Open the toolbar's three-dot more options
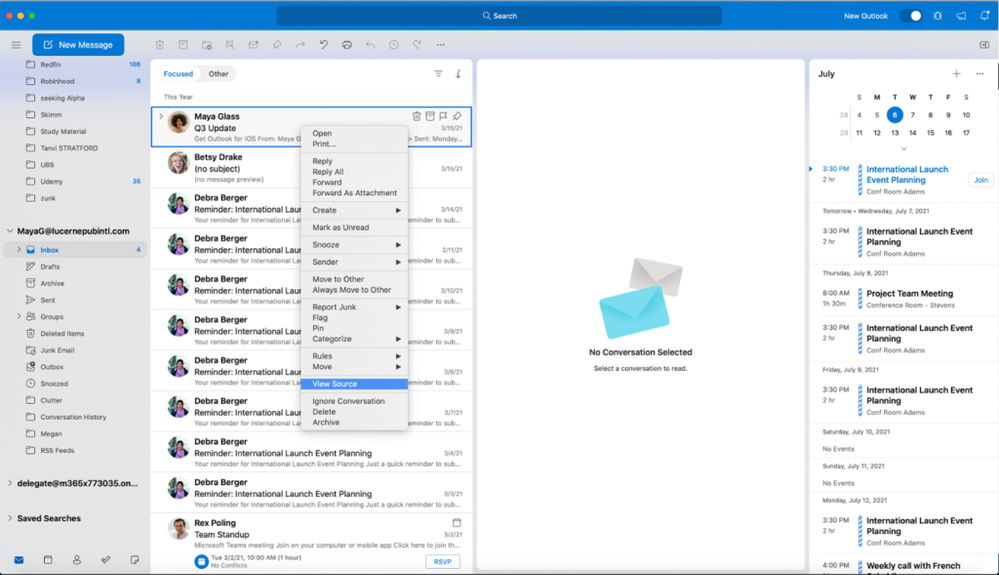The image size is (999, 575). pyautogui.click(x=440, y=45)
